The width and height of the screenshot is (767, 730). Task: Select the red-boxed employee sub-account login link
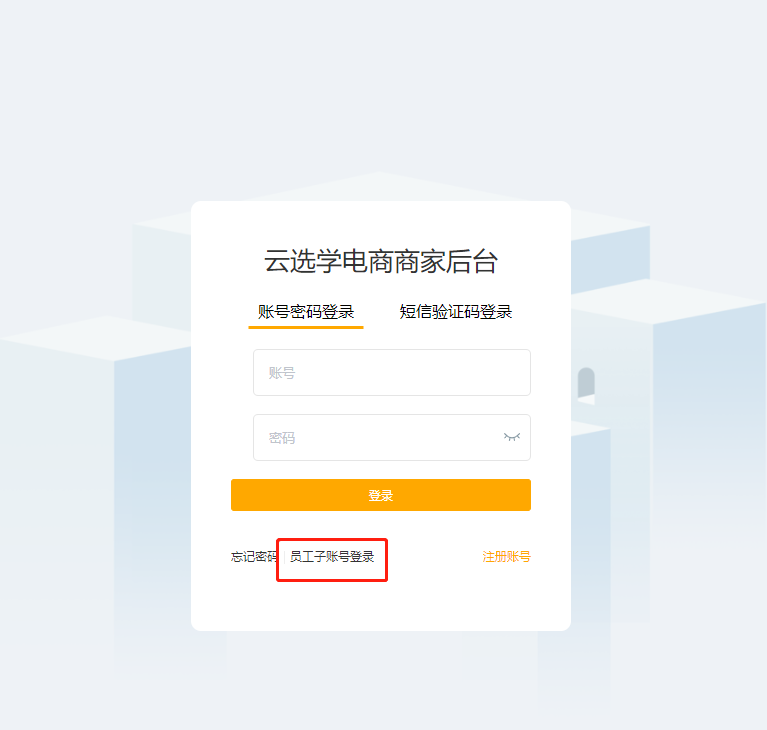[x=332, y=557]
